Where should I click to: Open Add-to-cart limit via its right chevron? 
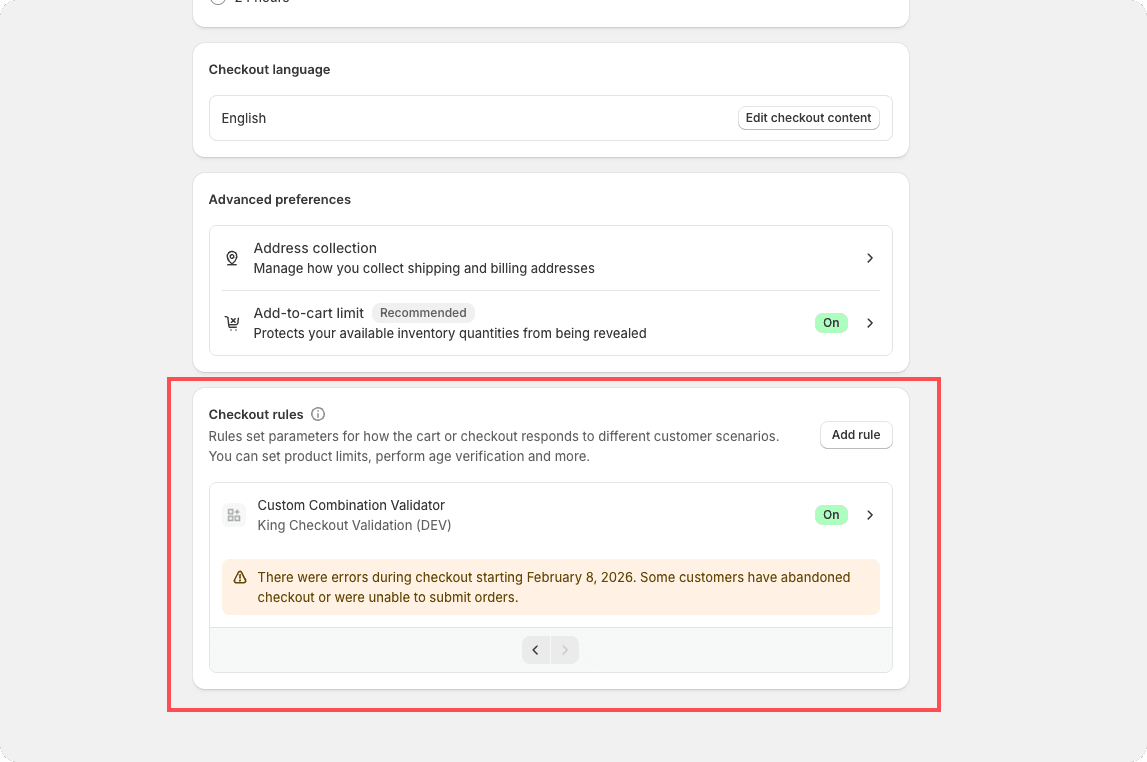pos(870,323)
